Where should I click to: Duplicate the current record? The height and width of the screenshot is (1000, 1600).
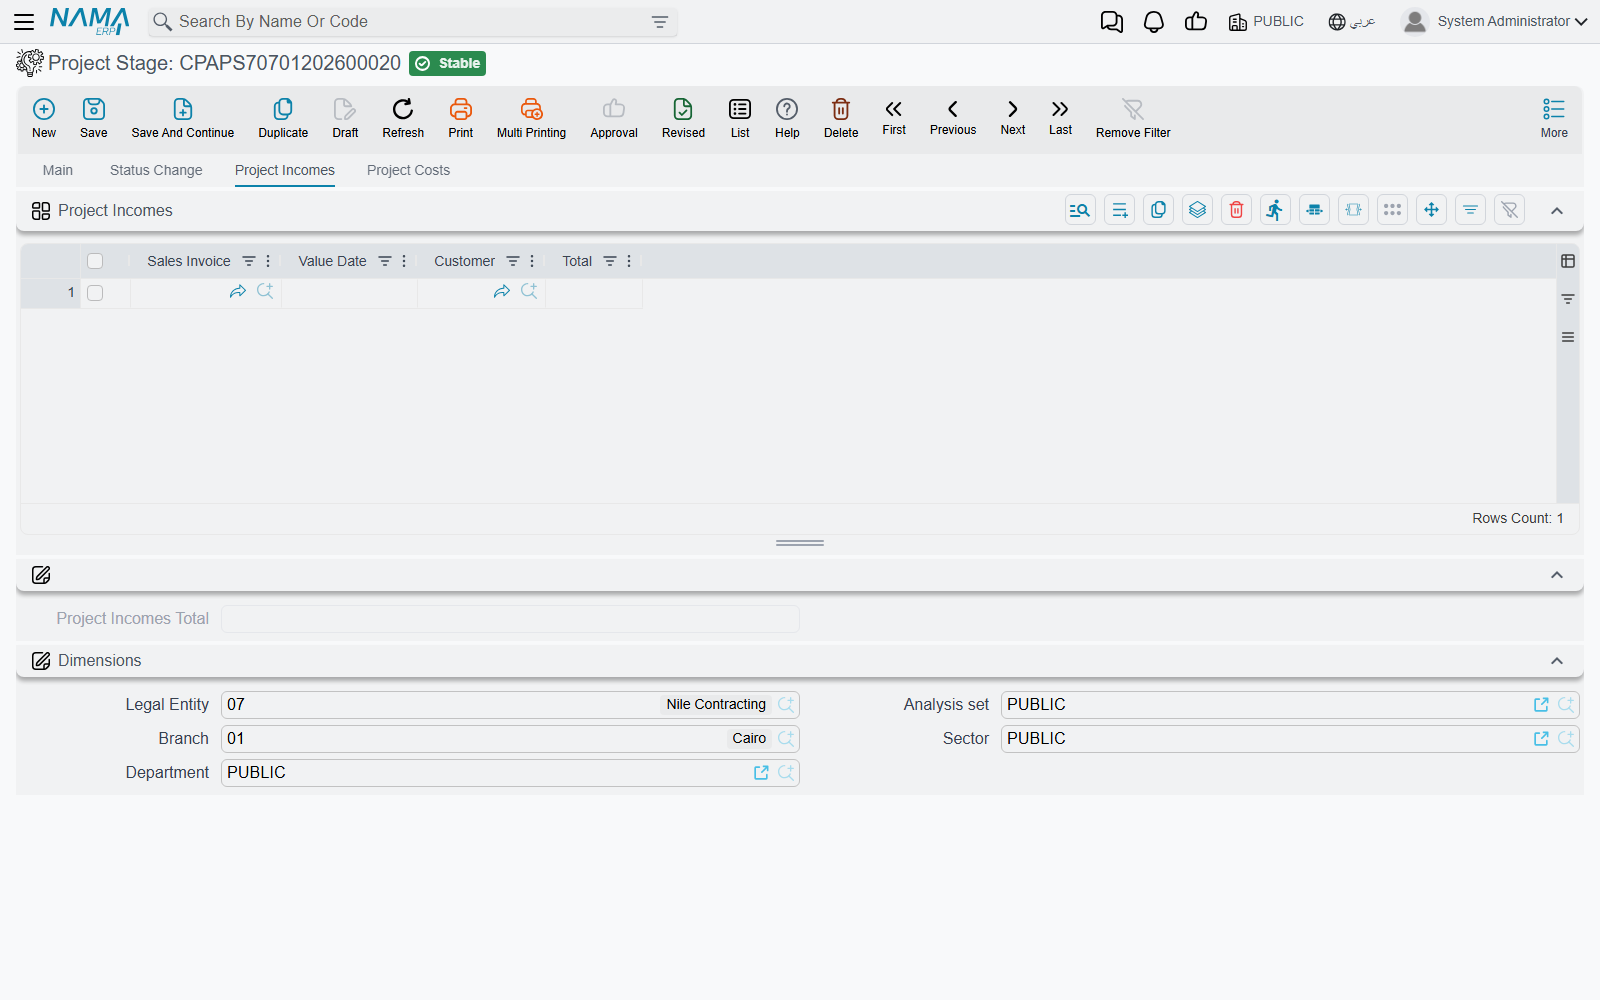pyautogui.click(x=283, y=118)
